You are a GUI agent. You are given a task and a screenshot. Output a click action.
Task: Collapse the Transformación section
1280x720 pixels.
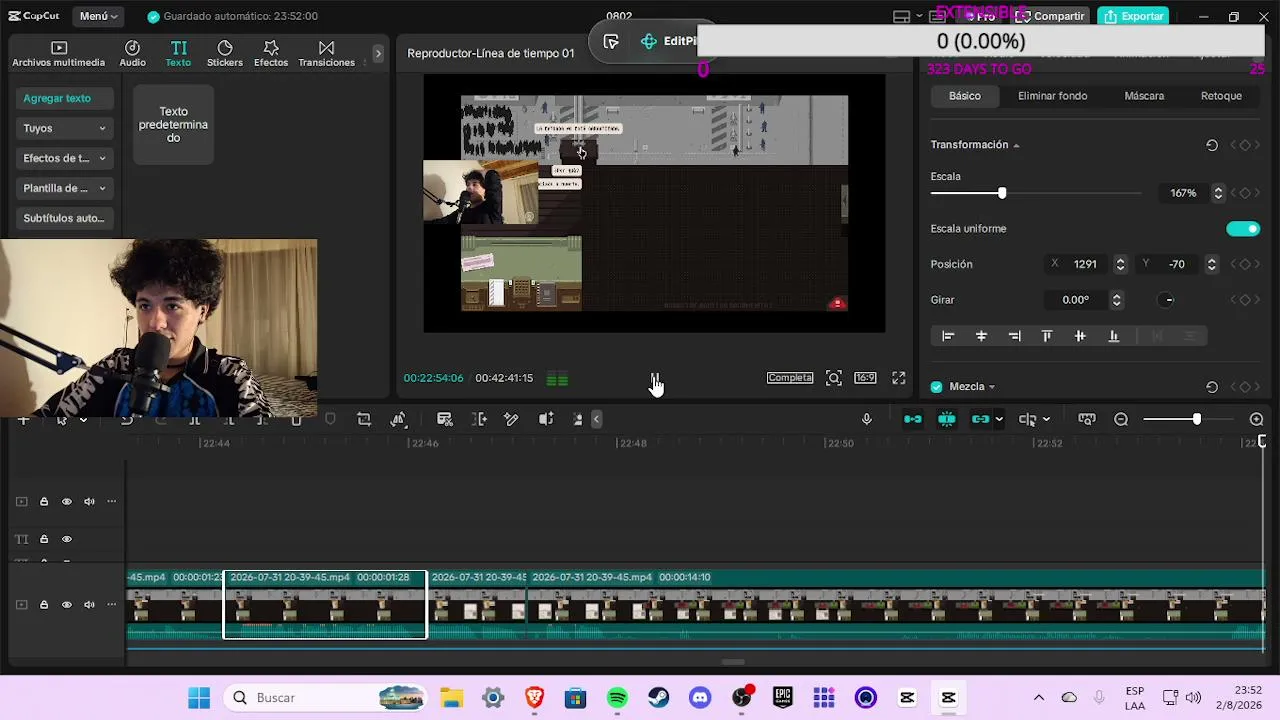pyautogui.click(x=1016, y=145)
